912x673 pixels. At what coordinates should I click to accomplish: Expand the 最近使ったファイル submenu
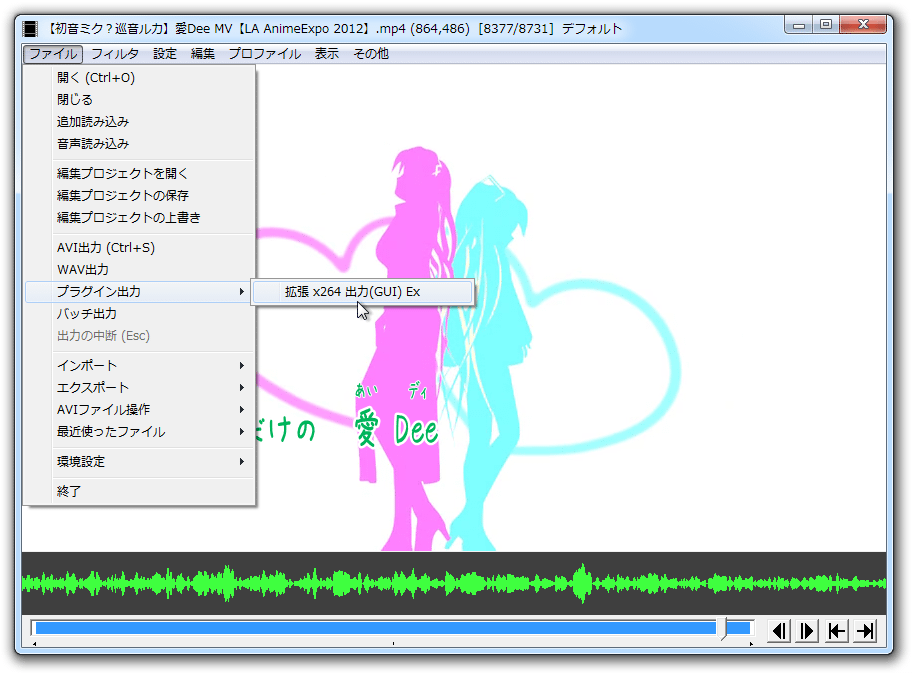(x=140, y=432)
